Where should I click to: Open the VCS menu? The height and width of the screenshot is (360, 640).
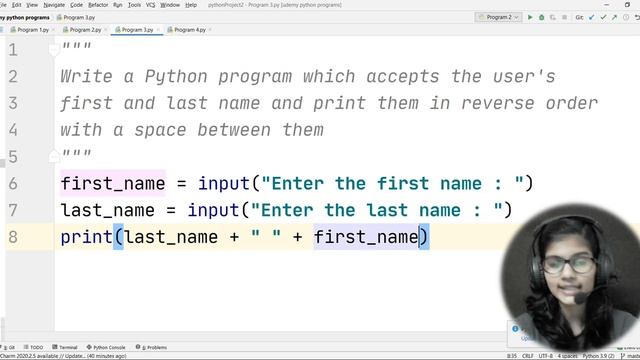point(150,5)
